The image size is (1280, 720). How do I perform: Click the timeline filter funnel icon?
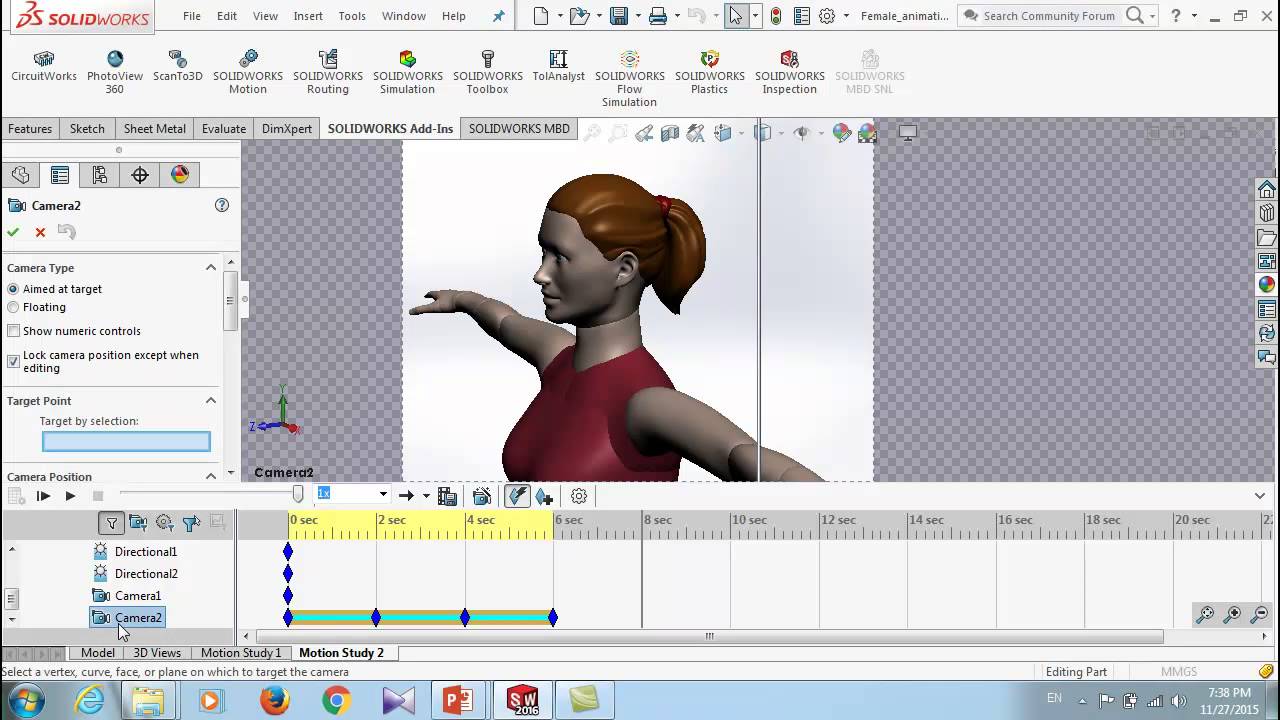pyautogui.click(x=112, y=522)
